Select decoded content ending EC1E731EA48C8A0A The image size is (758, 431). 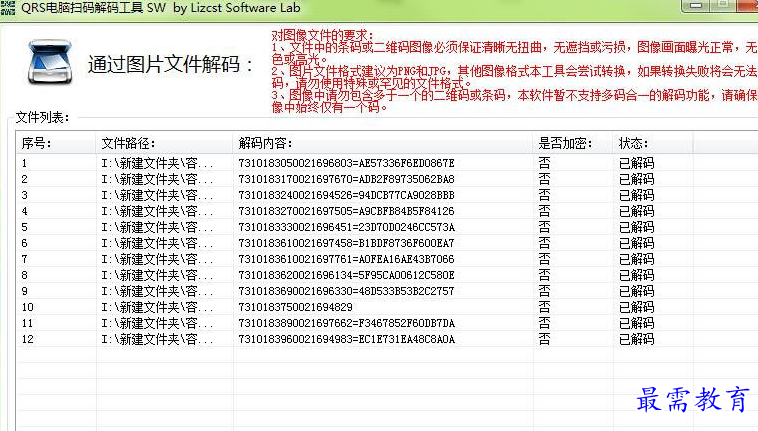pos(346,339)
